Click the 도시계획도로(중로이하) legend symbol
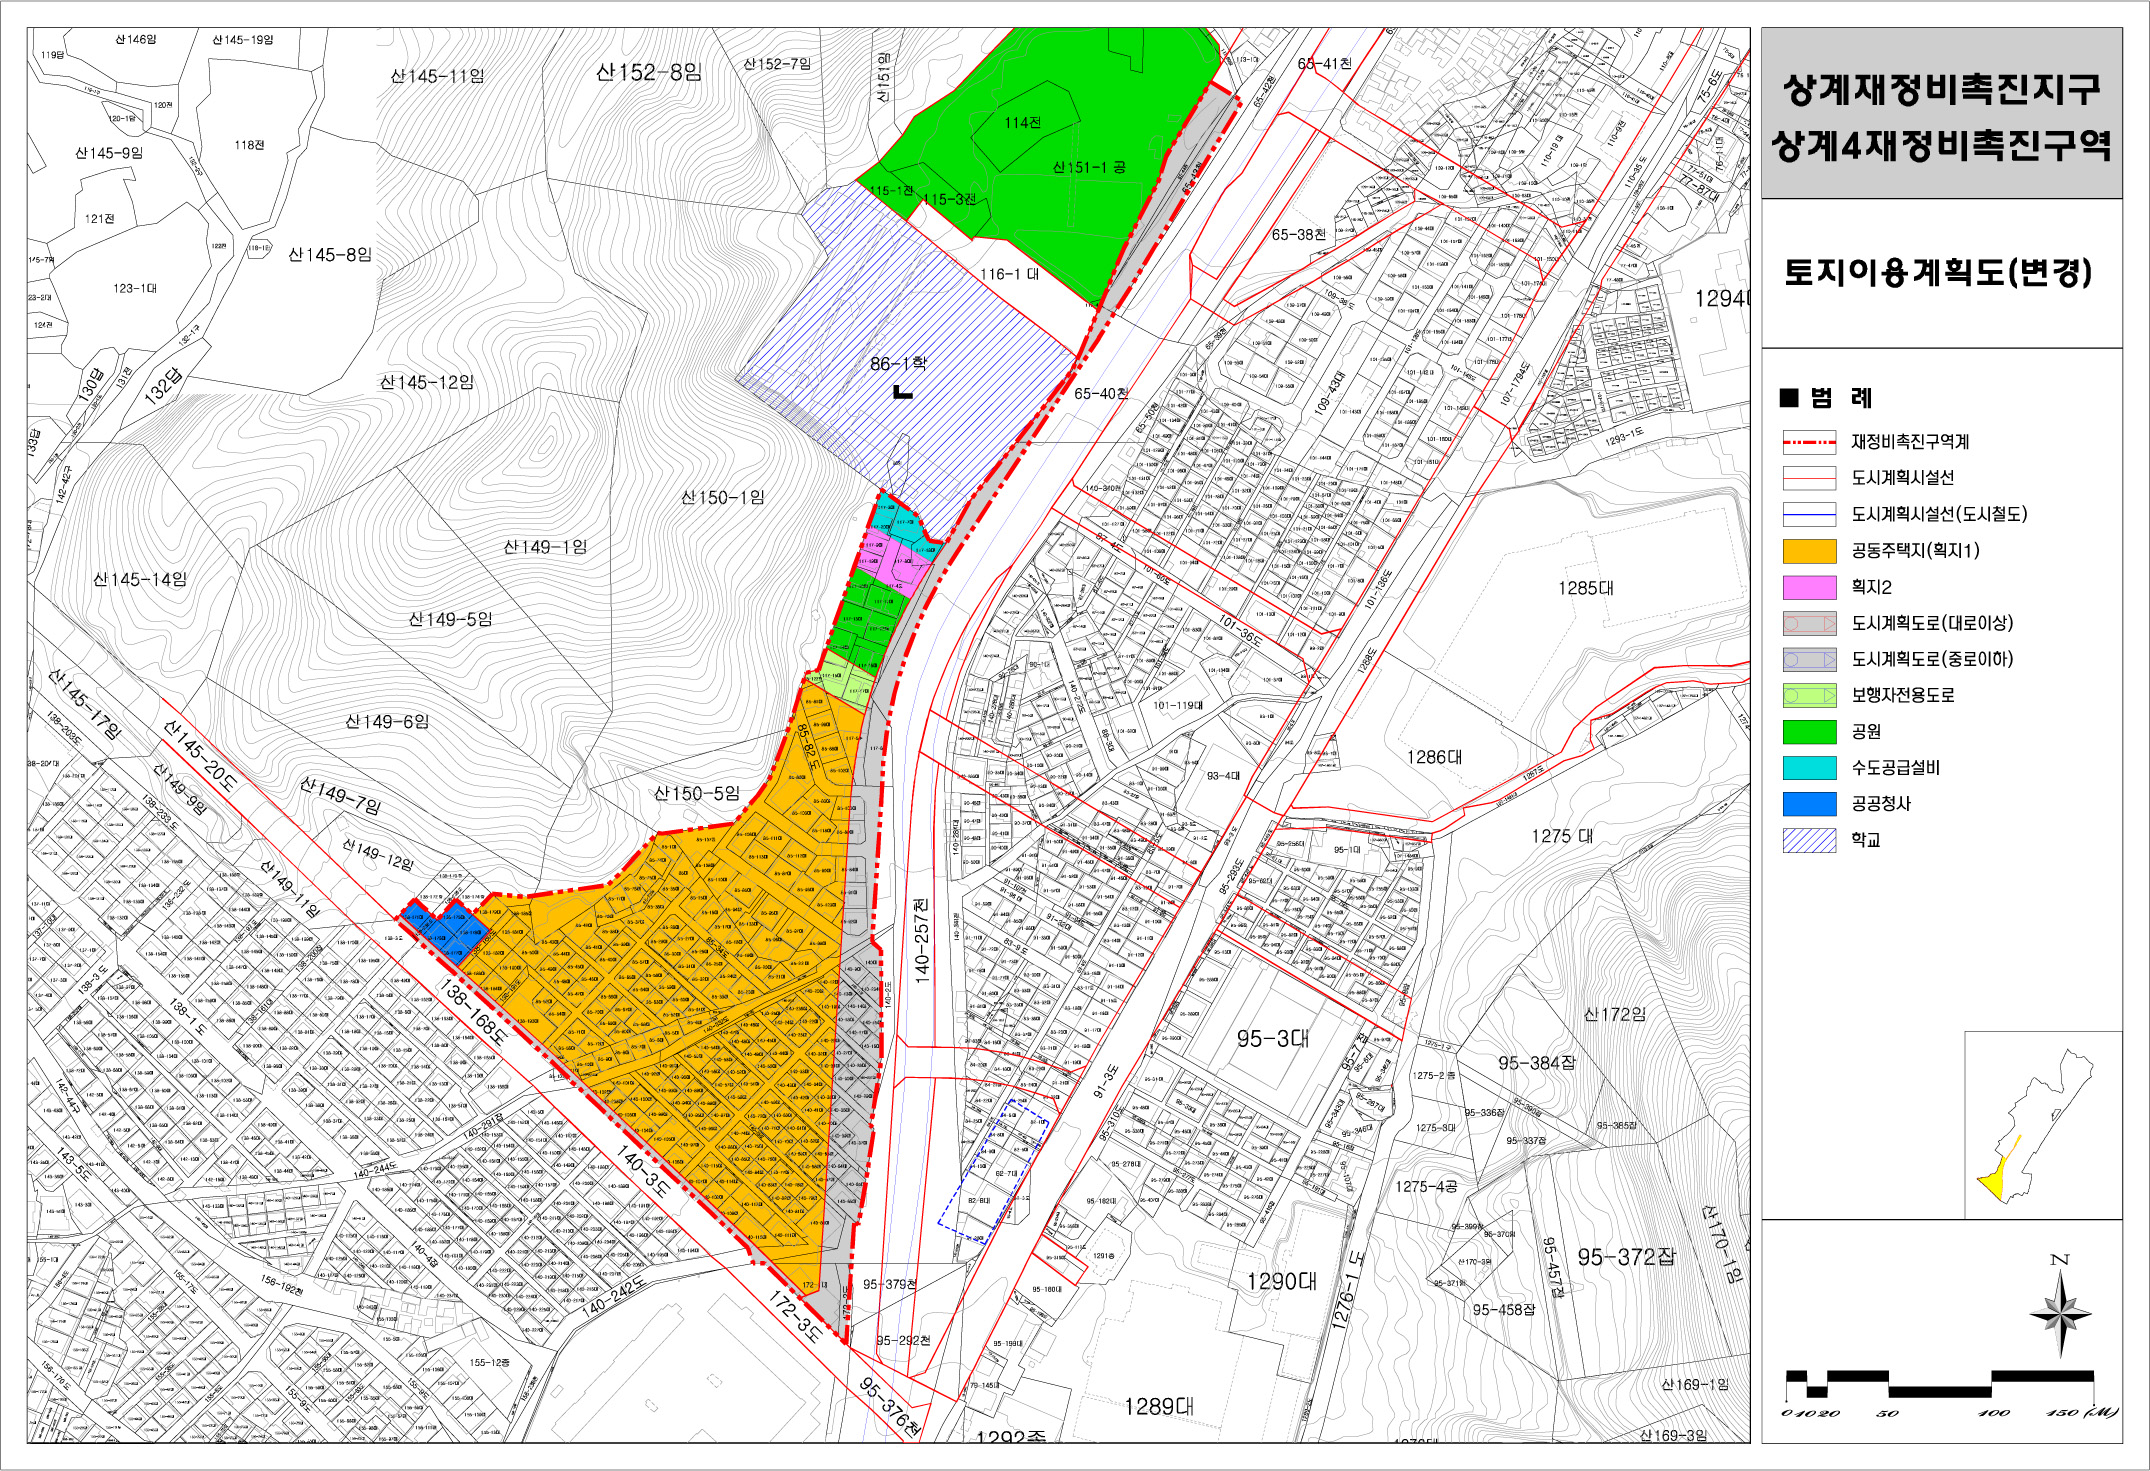The image size is (2150, 1471). click(1809, 659)
